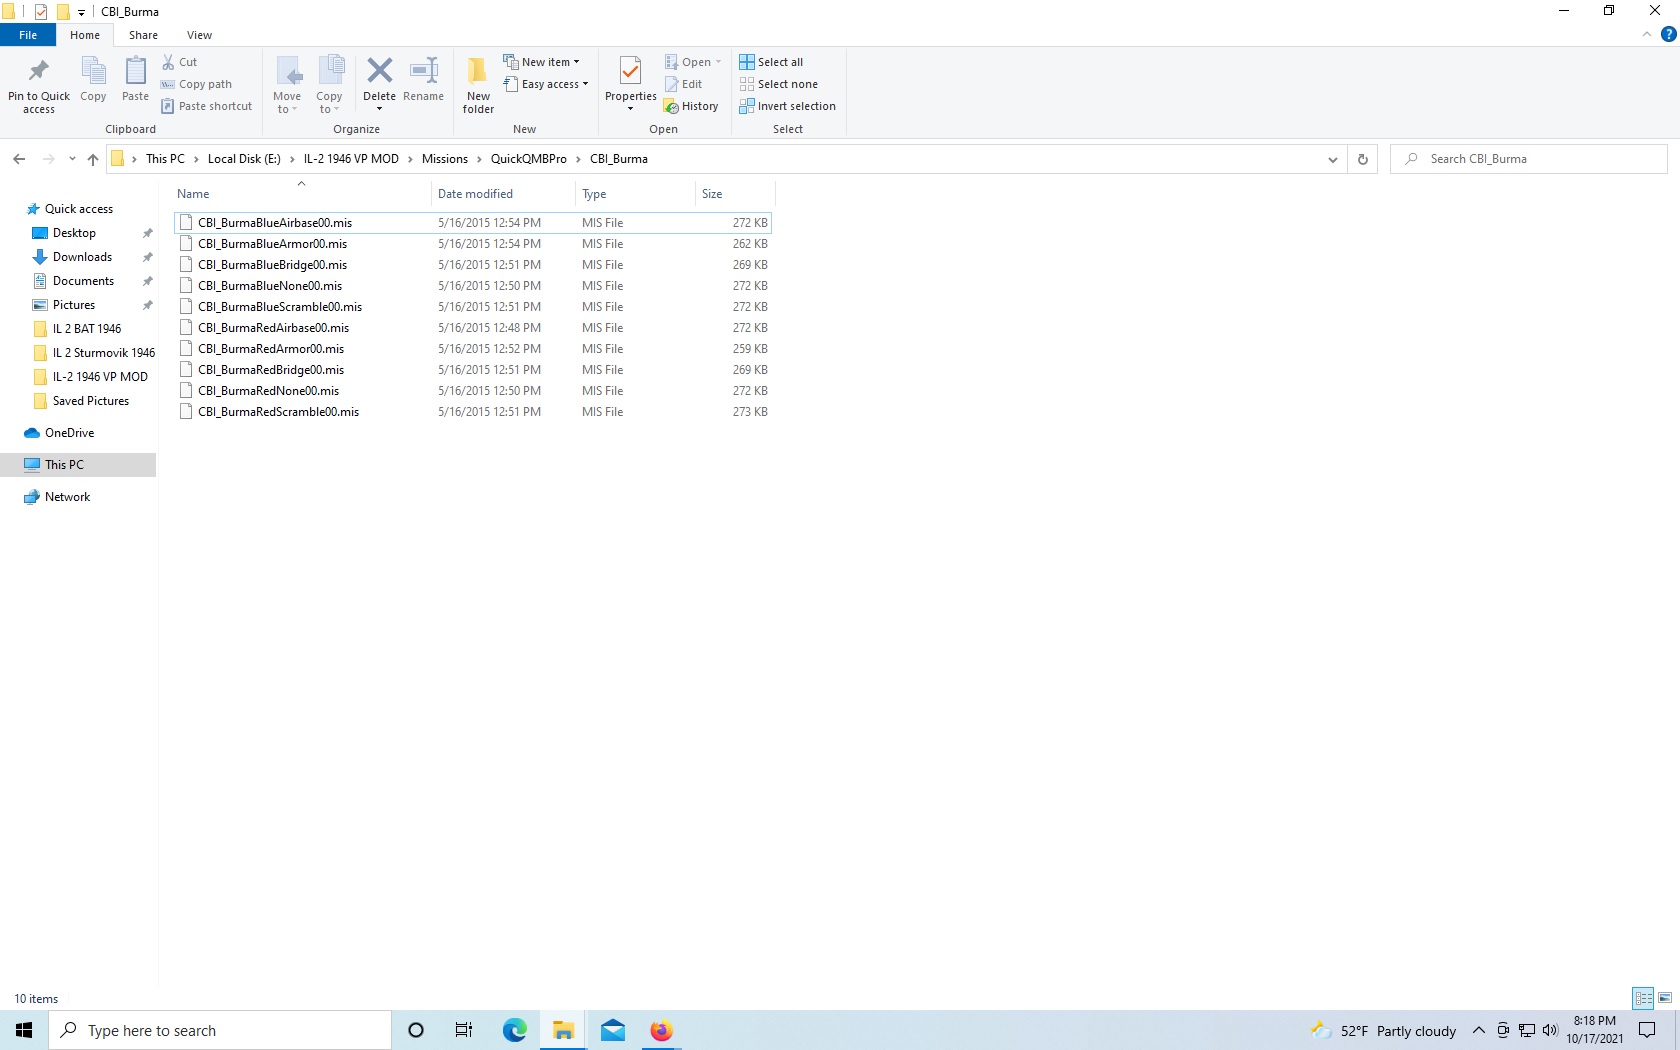Image resolution: width=1680 pixels, height=1050 pixels.
Task: Open the Copy to dropdown
Action: [330, 85]
